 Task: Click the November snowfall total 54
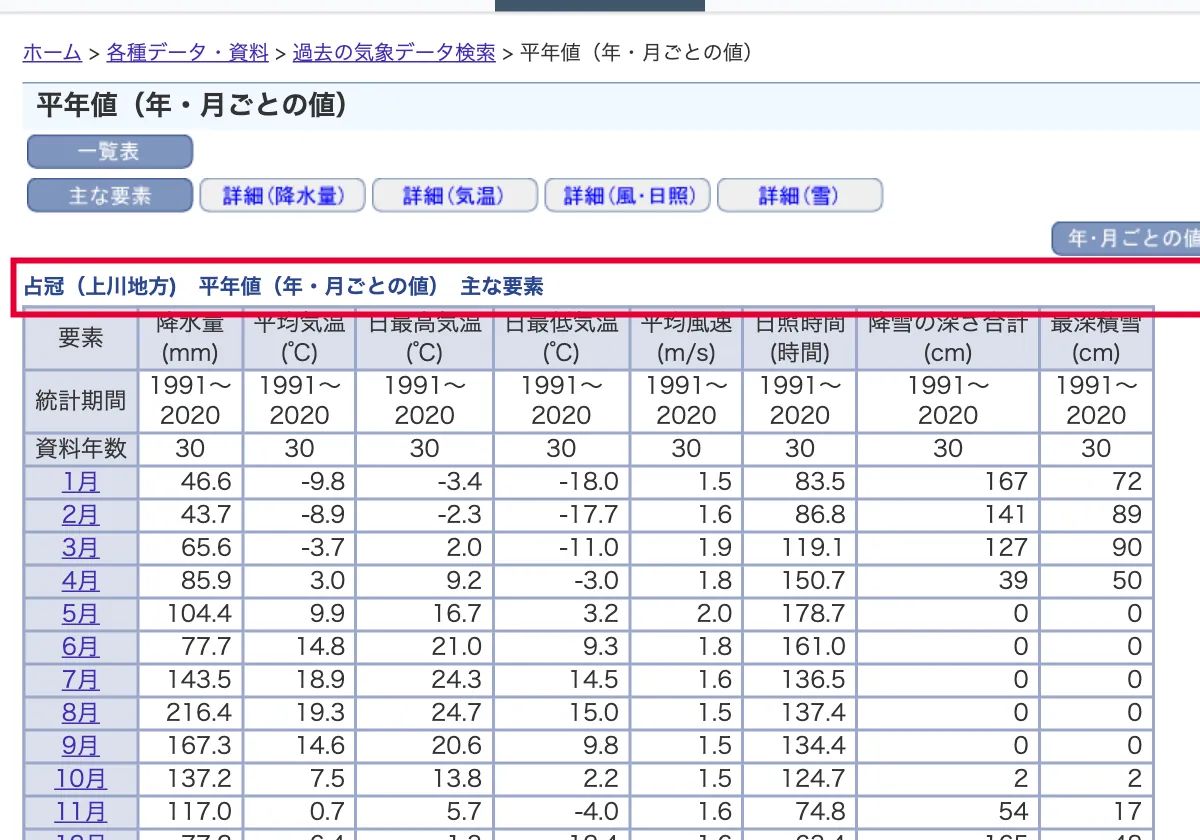point(1013,812)
